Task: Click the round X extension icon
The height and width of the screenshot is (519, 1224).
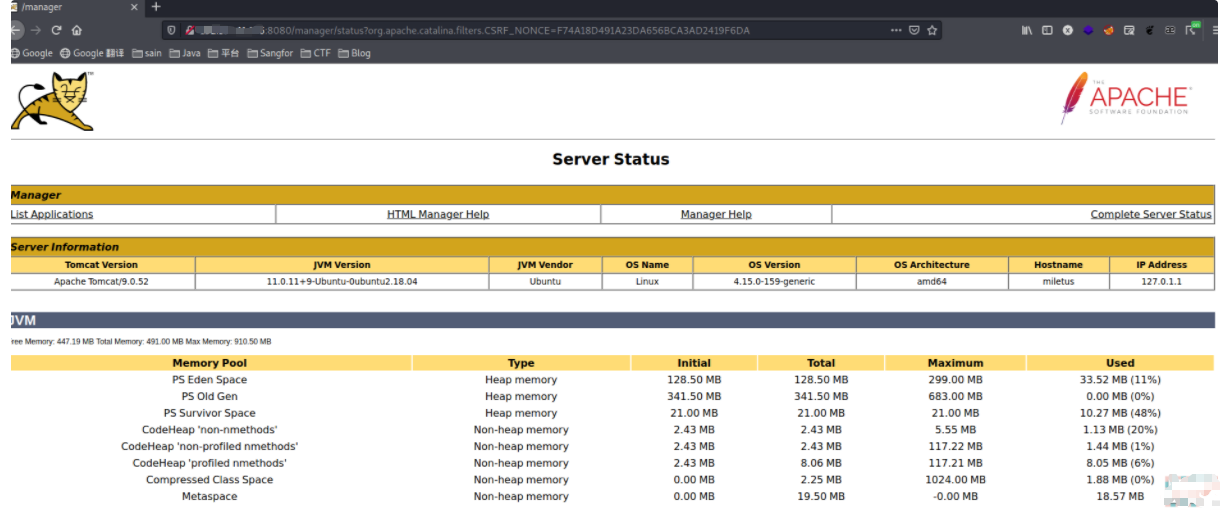Action: [1068, 30]
